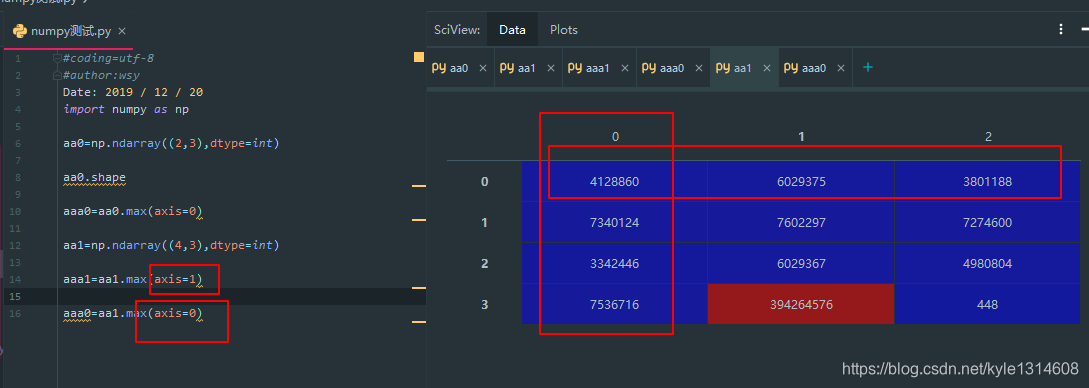The height and width of the screenshot is (388, 1089).
Task: Click the cell with value 4980804
Action: pos(988,263)
